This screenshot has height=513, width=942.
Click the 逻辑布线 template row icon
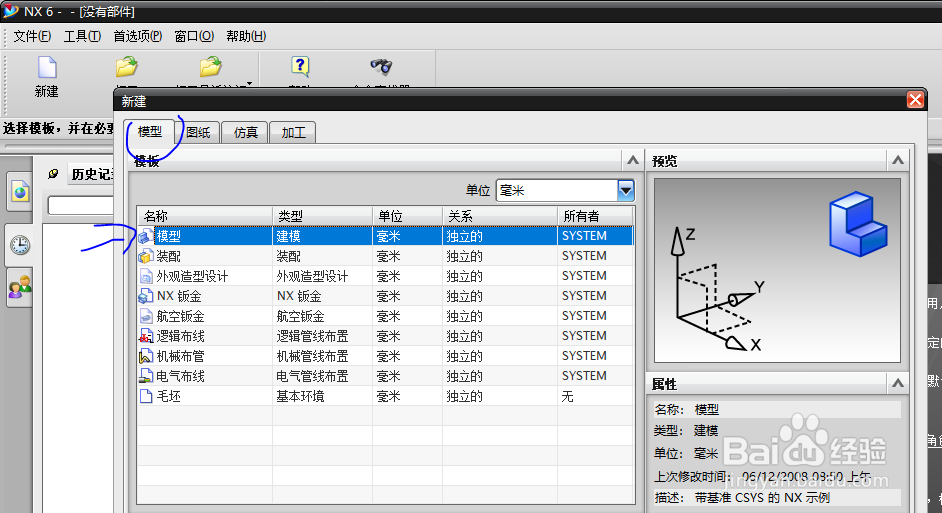(145, 336)
